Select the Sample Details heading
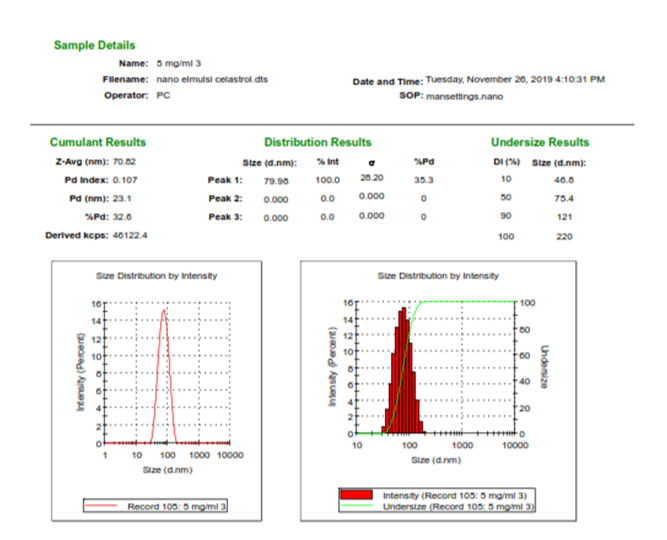Viewport: 667px width, 540px height. tap(94, 45)
